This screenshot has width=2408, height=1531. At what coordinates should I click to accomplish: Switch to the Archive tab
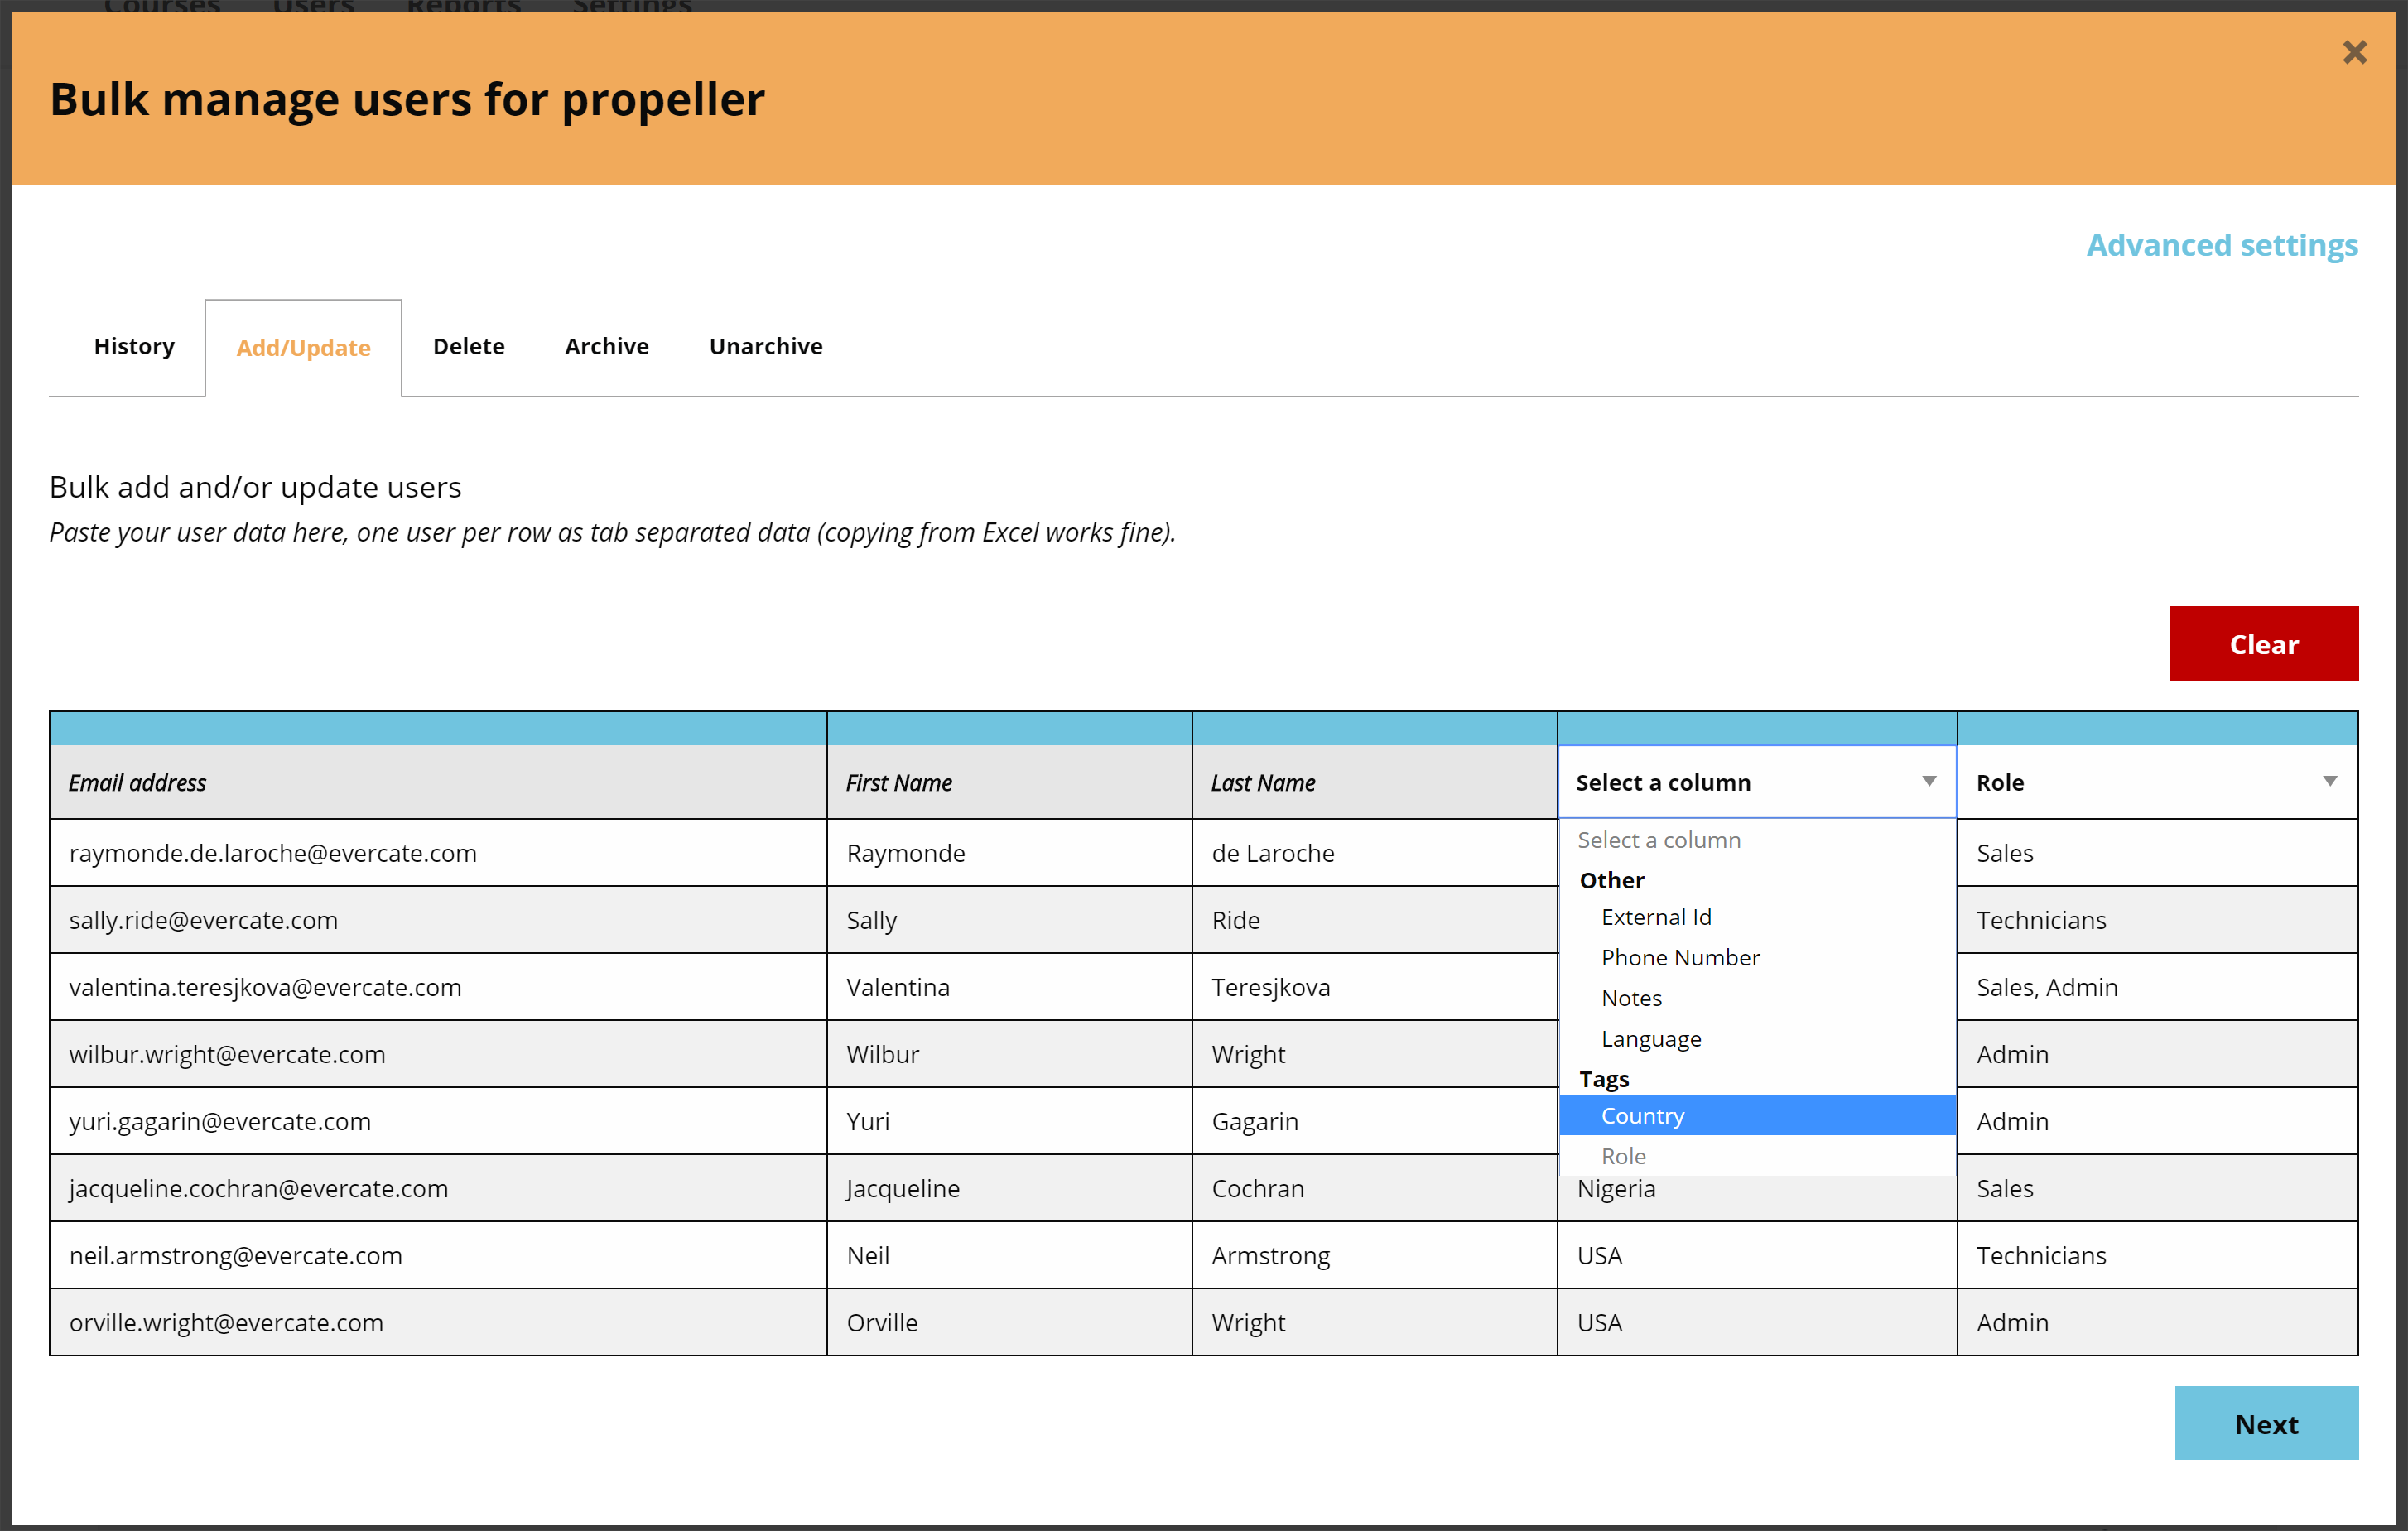point(606,346)
